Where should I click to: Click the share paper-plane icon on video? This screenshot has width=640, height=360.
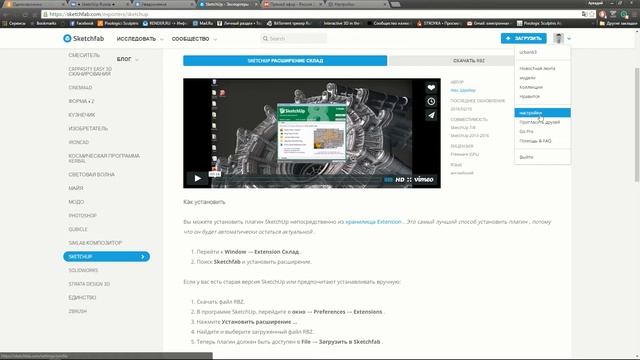click(x=431, y=115)
